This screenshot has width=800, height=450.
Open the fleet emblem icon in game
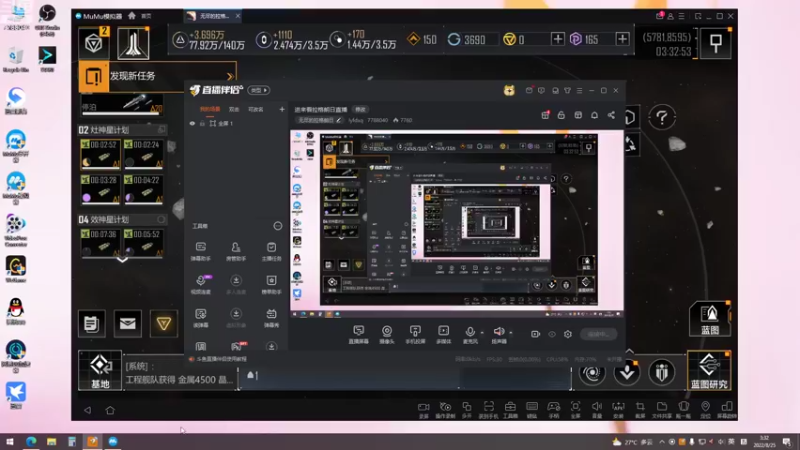tap(133, 43)
